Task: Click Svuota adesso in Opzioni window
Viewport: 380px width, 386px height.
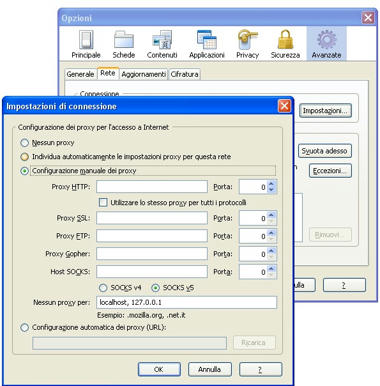Action: [x=325, y=151]
